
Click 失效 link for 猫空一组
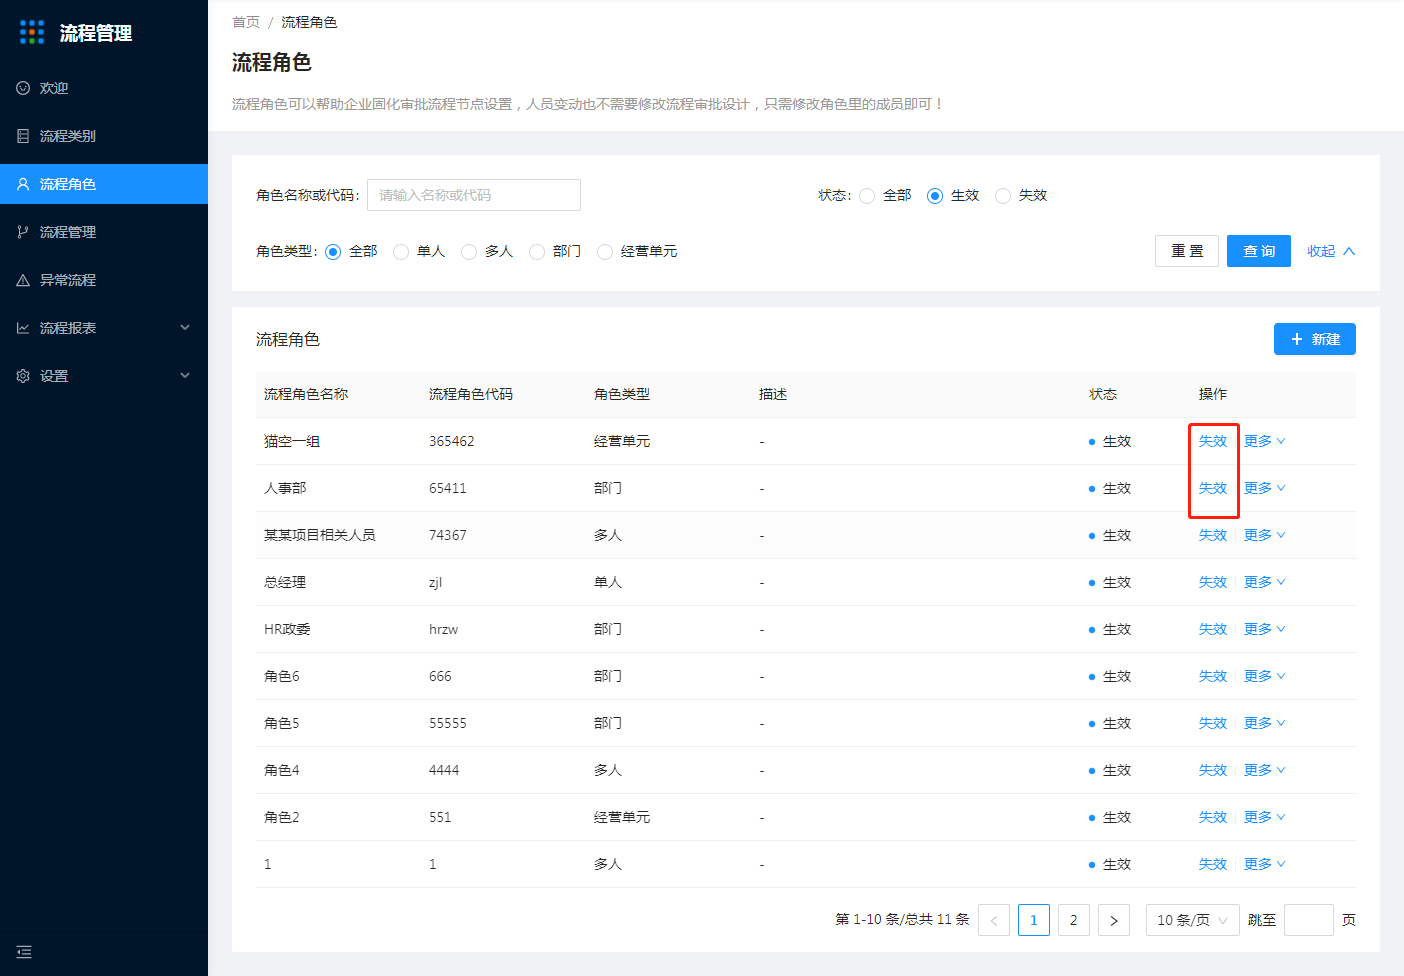tap(1213, 441)
